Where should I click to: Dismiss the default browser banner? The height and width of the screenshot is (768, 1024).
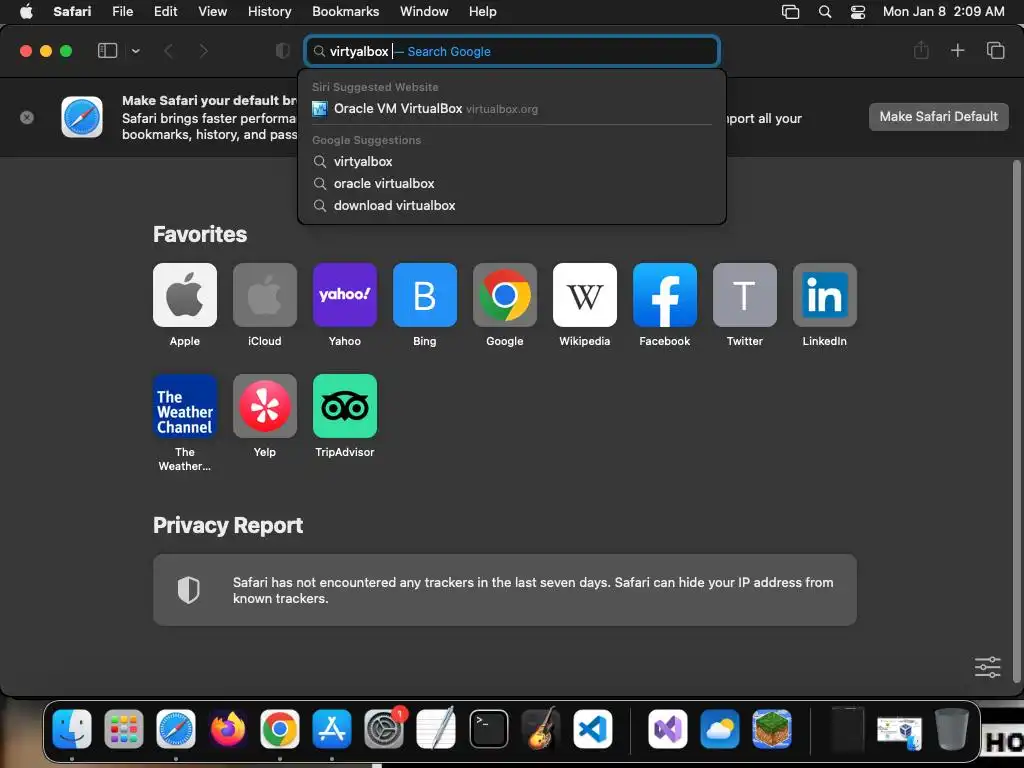27,118
